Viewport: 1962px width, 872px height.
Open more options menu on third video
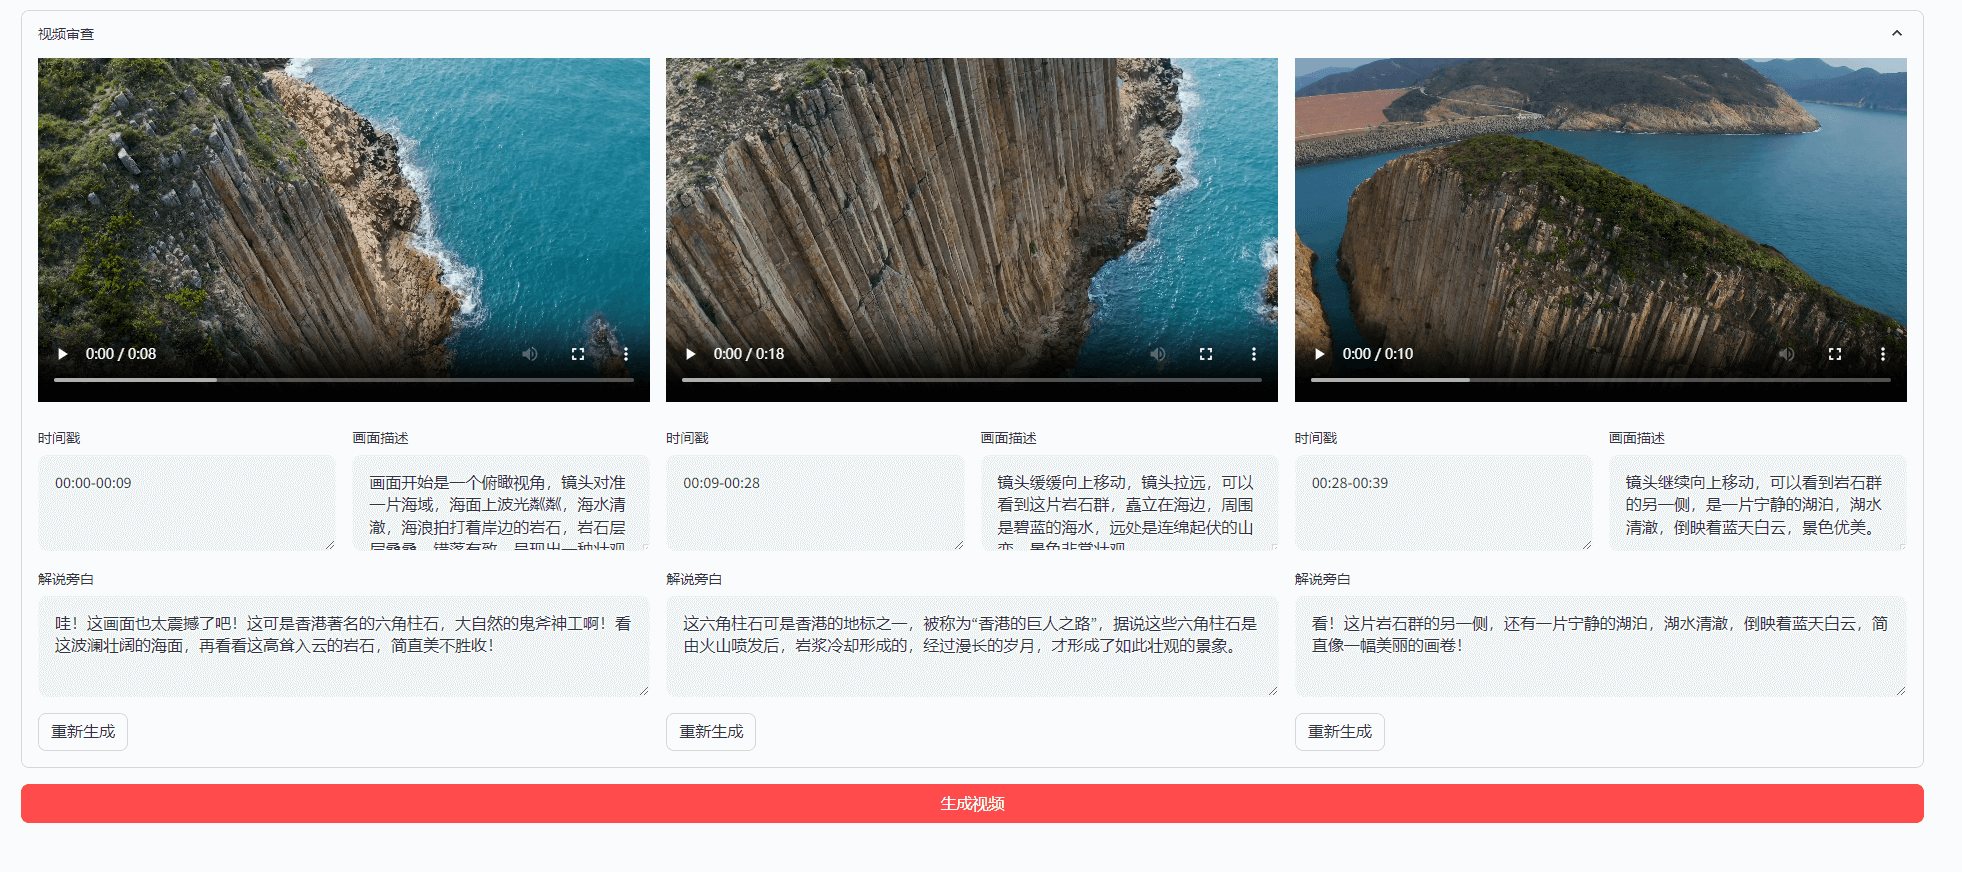[1883, 354]
